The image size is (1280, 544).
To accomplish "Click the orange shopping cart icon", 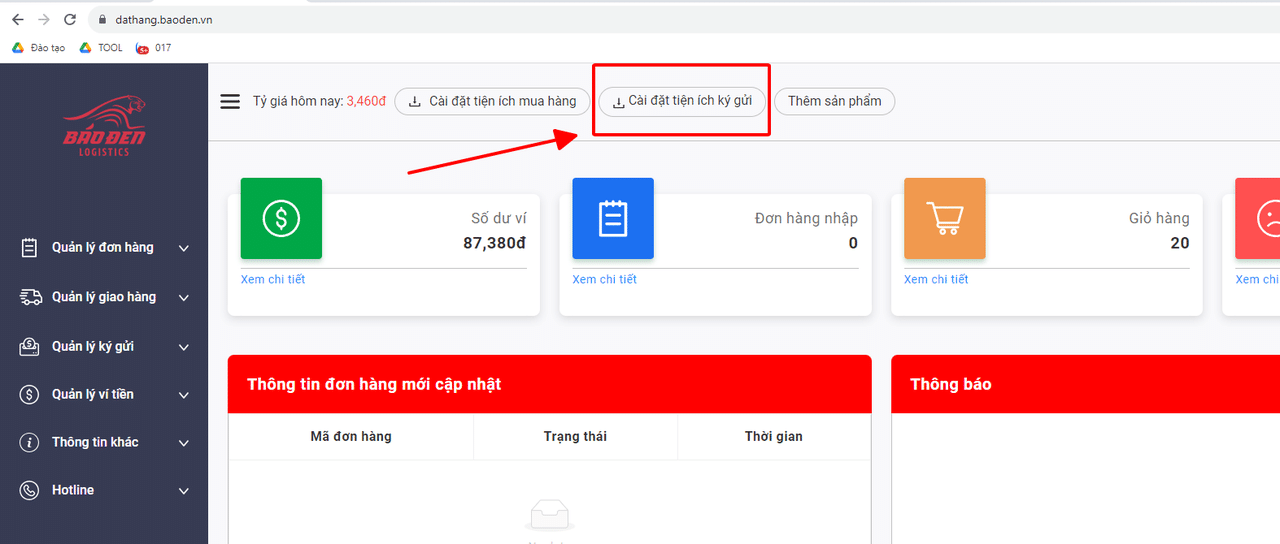I will 944,218.
